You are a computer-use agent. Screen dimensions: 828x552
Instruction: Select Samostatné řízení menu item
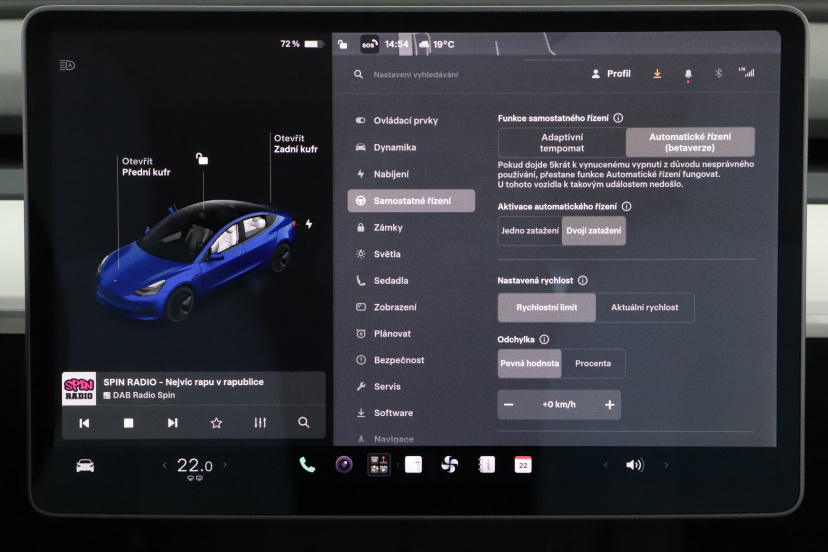point(411,201)
